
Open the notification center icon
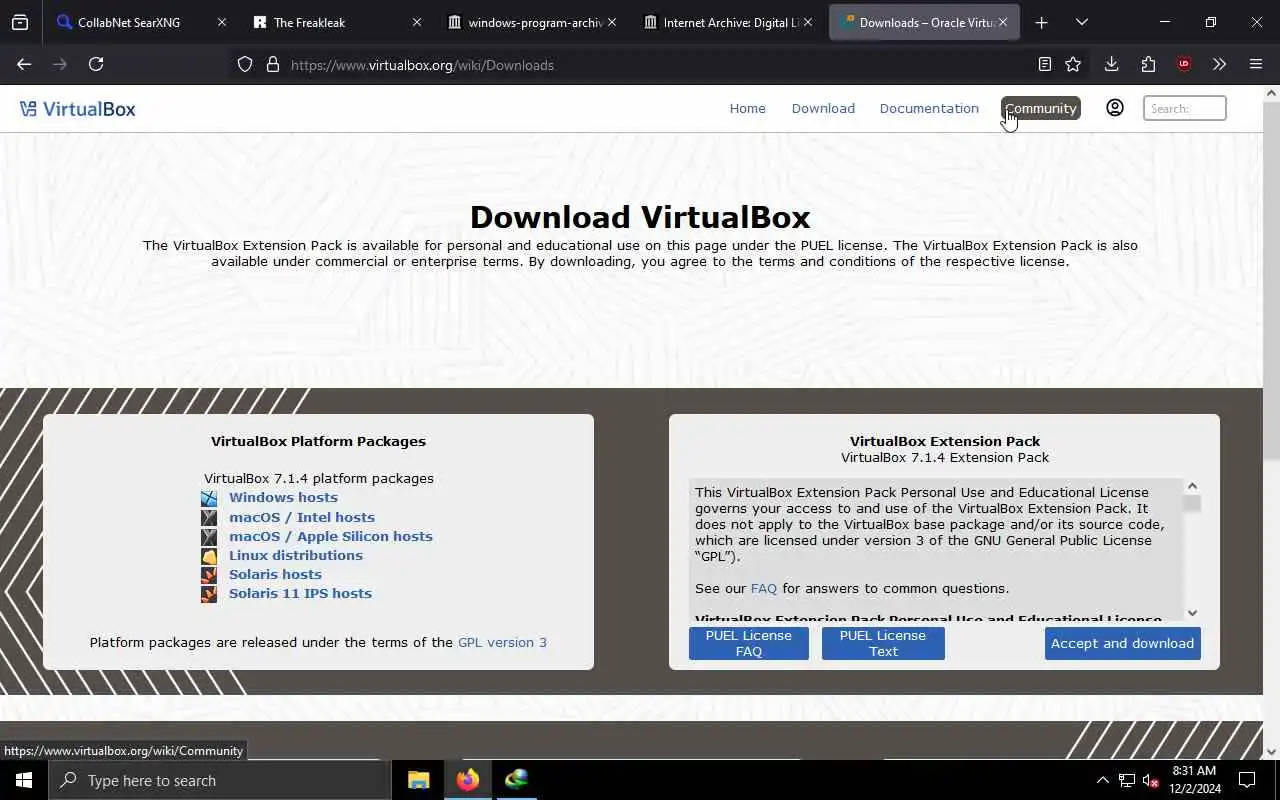click(x=1247, y=780)
